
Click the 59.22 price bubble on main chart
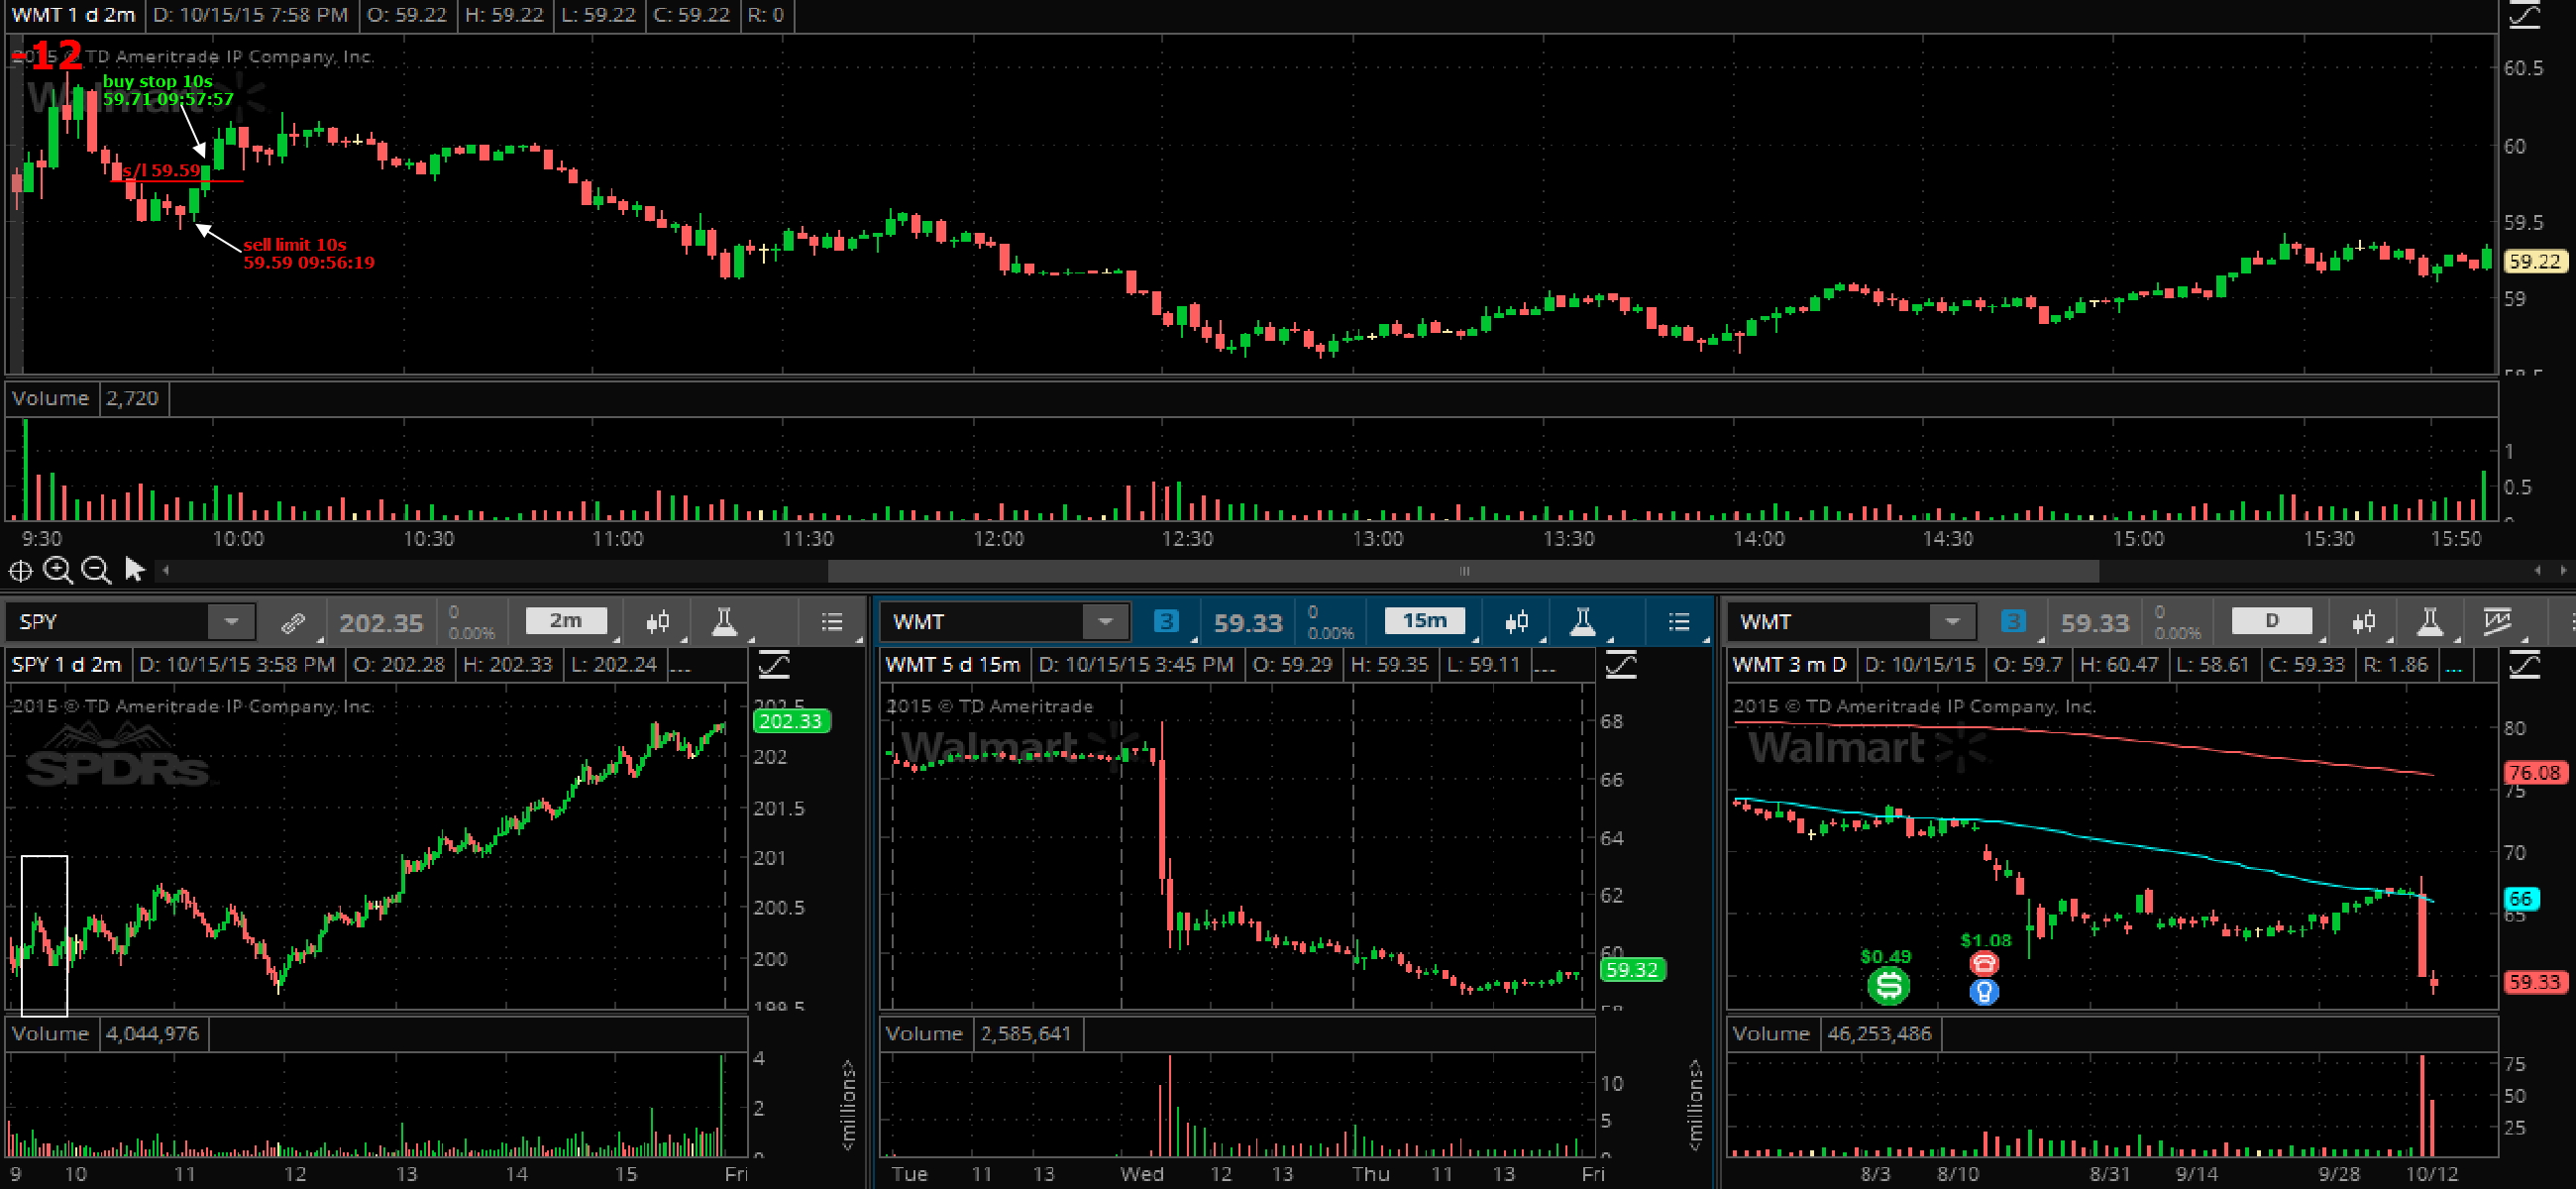pos(2535,261)
